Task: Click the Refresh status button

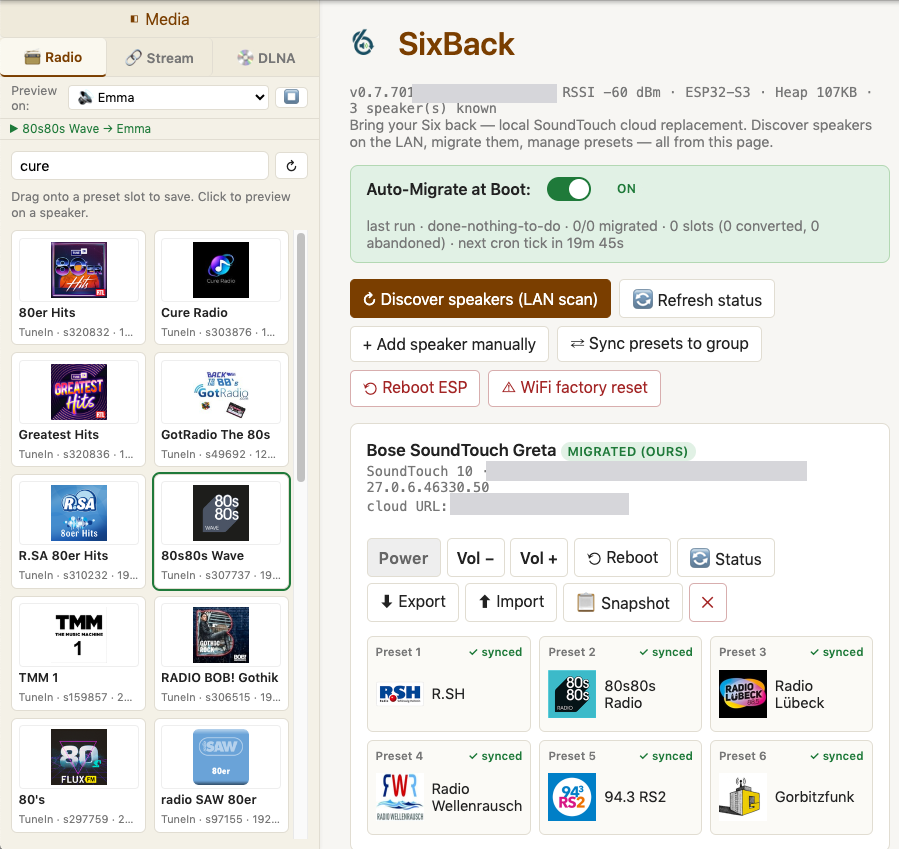Action: tap(697, 299)
